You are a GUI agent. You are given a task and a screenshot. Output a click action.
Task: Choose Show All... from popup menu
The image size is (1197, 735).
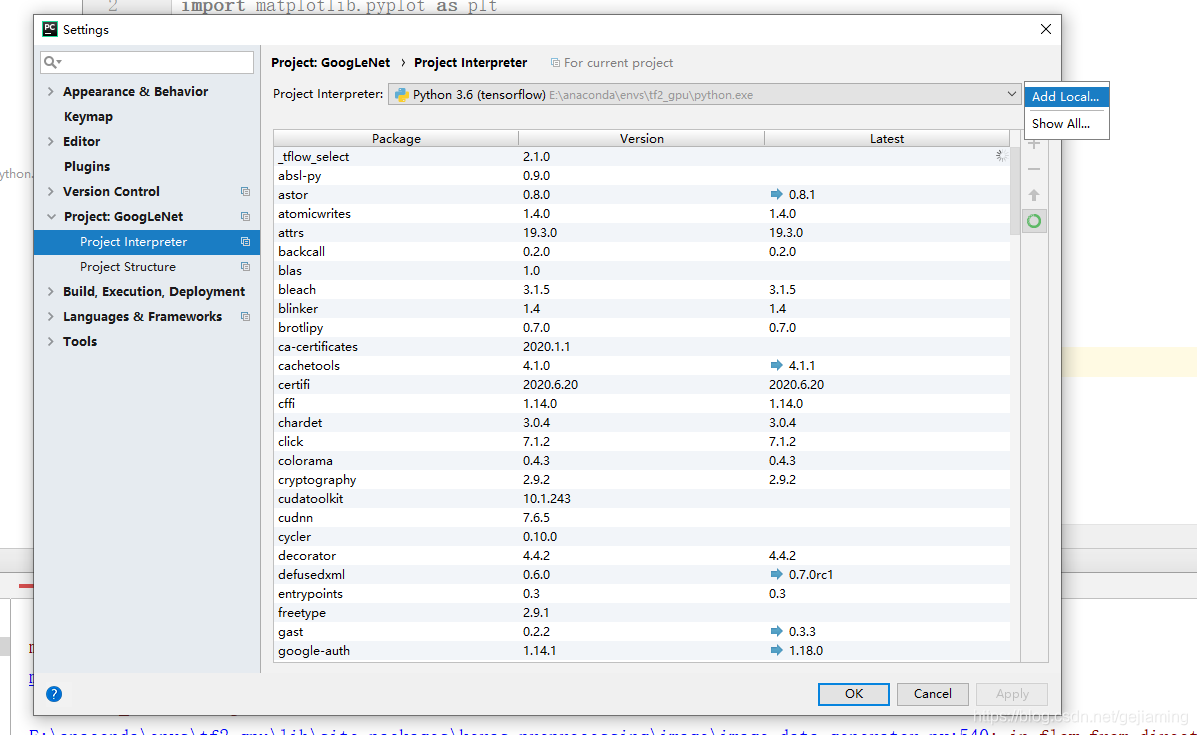click(1066, 124)
